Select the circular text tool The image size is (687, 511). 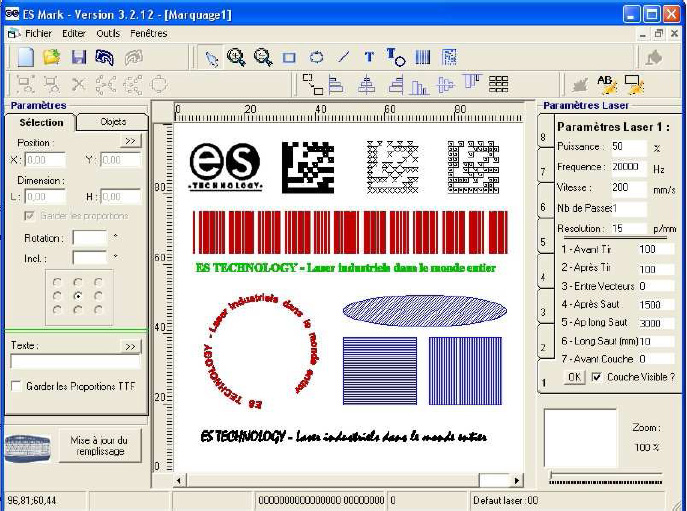click(x=396, y=57)
